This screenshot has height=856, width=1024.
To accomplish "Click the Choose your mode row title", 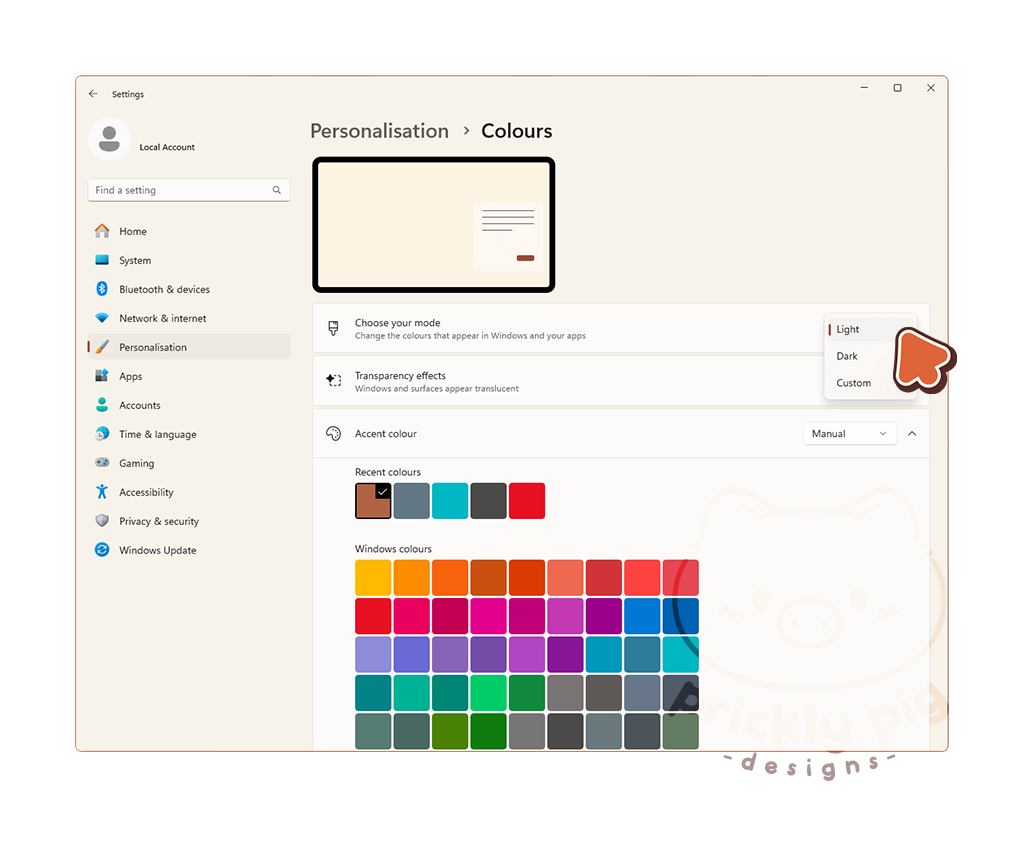I will pos(397,323).
